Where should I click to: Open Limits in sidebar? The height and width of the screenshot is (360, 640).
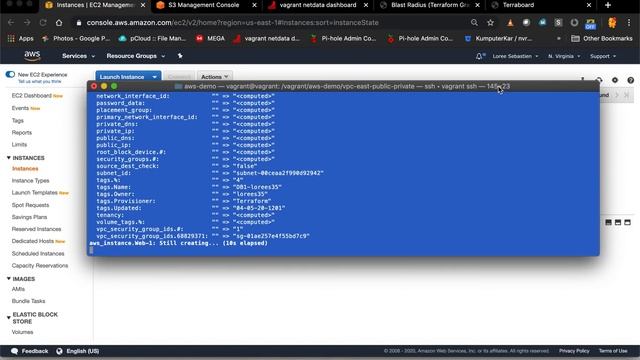(19, 144)
